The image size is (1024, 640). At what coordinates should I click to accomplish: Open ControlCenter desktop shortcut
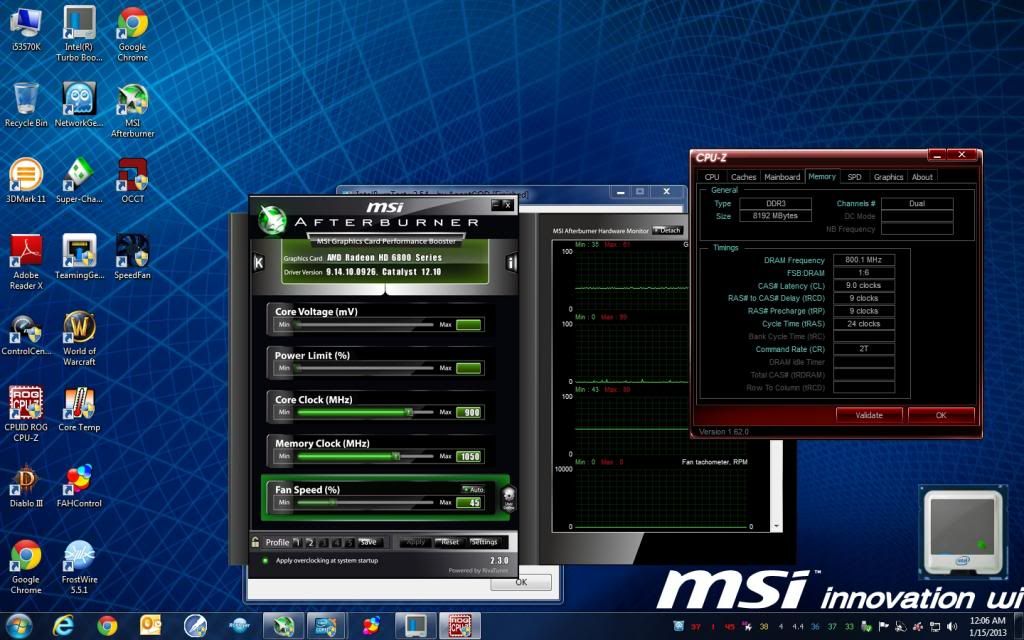coord(25,333)
